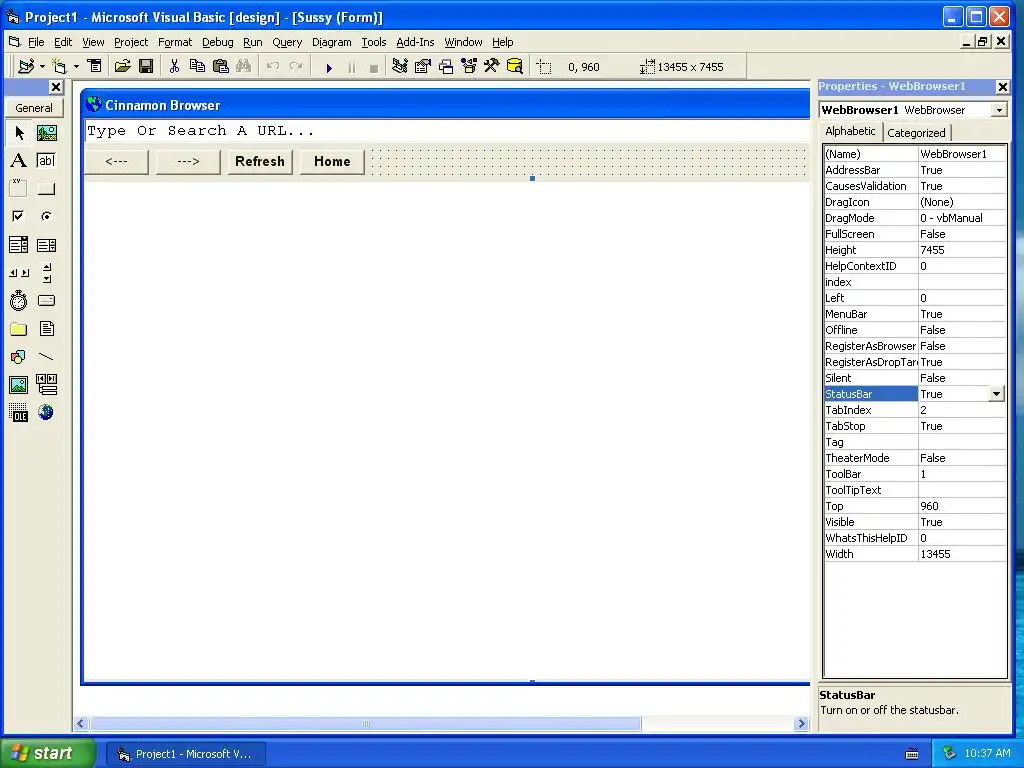Start the program with Run arrow

328,67
